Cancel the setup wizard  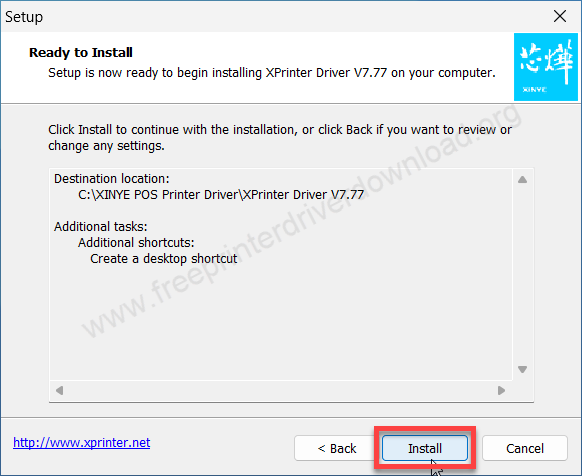[525, 448]
